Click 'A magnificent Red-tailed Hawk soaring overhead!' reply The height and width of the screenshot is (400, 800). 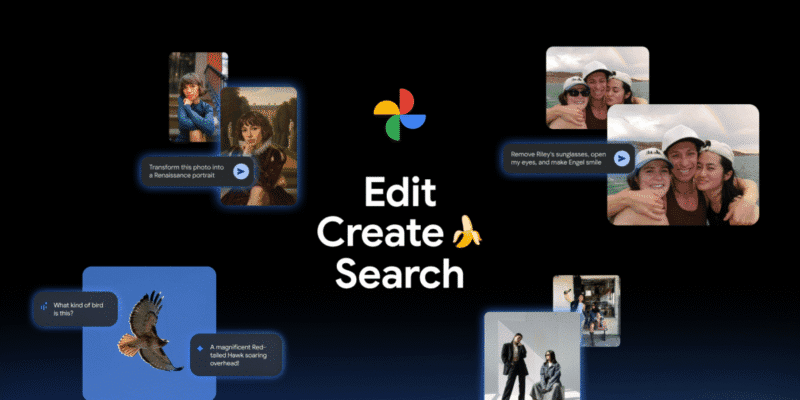(x=236, y=355)
